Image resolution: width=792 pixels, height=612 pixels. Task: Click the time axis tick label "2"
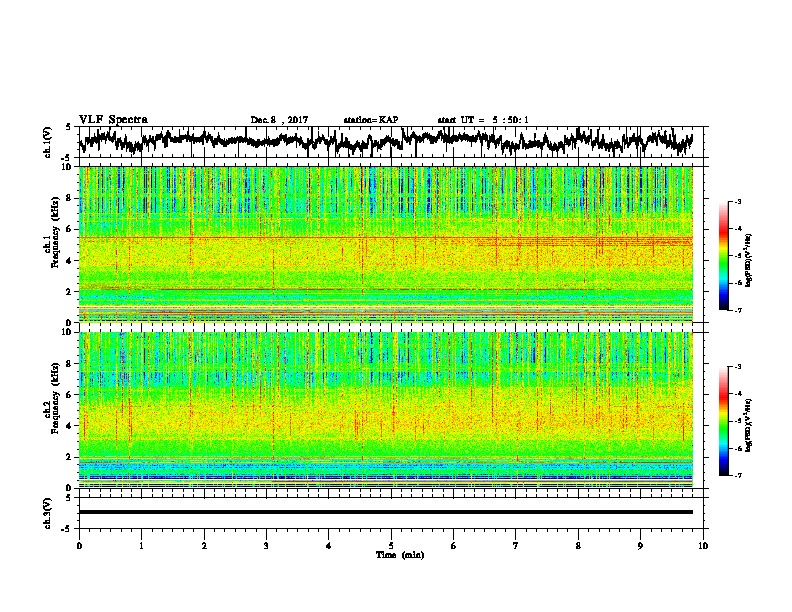(x=204, y=545)
